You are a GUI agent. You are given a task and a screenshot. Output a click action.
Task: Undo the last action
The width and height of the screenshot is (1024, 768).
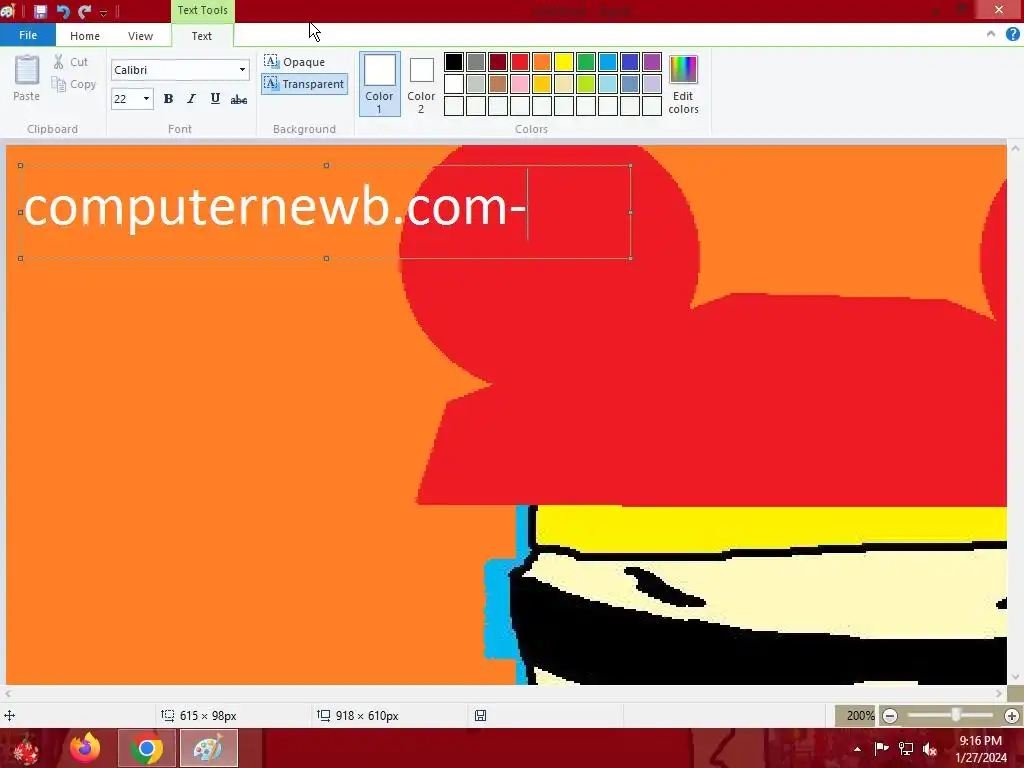[x=63, y=11]
